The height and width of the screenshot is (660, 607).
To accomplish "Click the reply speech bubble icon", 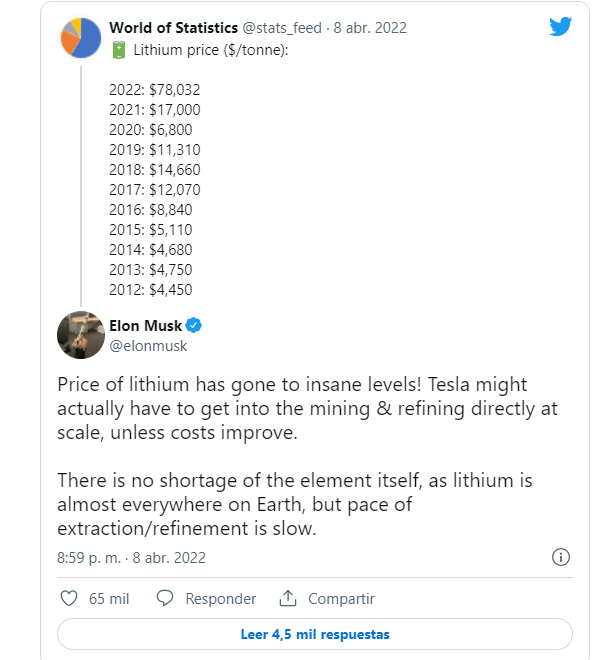I will point(165,598).
